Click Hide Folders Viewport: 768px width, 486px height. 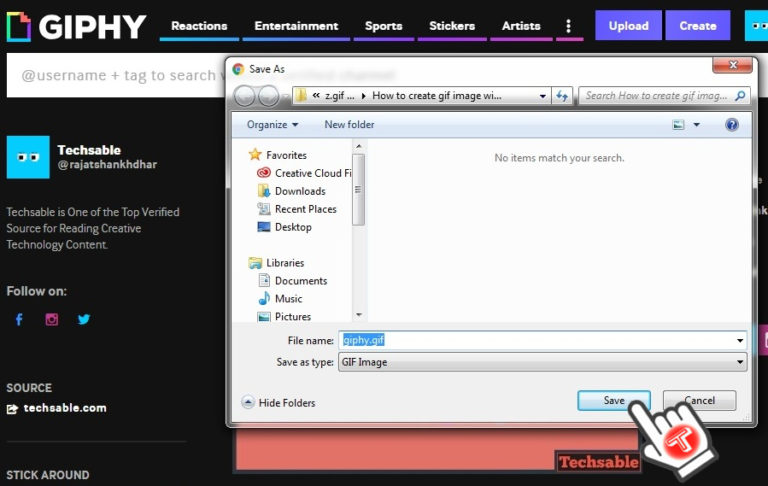coord(279,403)
